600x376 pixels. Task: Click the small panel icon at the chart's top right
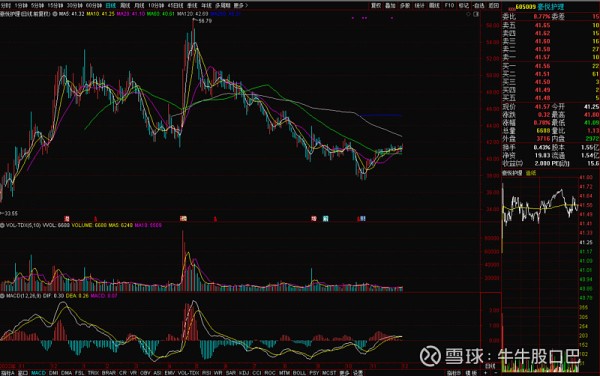(x=476, y=14)
